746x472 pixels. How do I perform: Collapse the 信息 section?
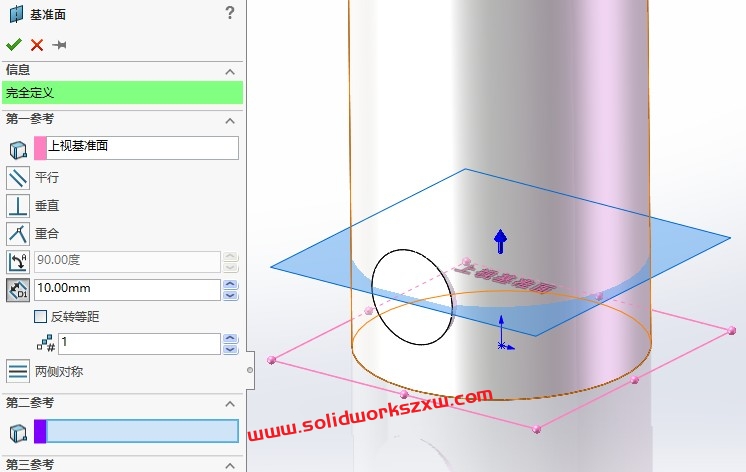tap(230, 72)
